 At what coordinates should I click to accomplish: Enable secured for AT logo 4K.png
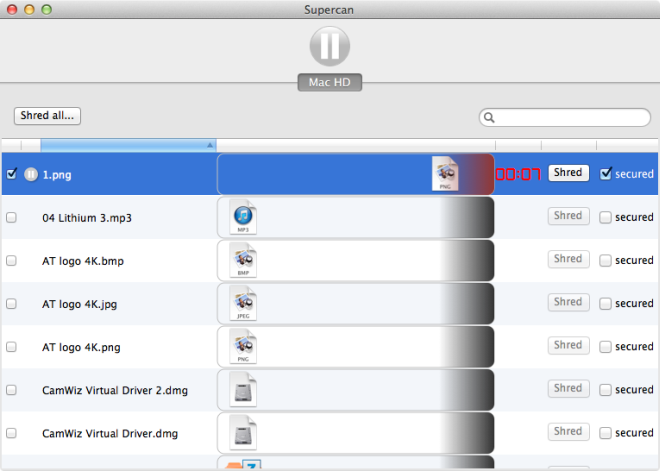click(605, 347)
